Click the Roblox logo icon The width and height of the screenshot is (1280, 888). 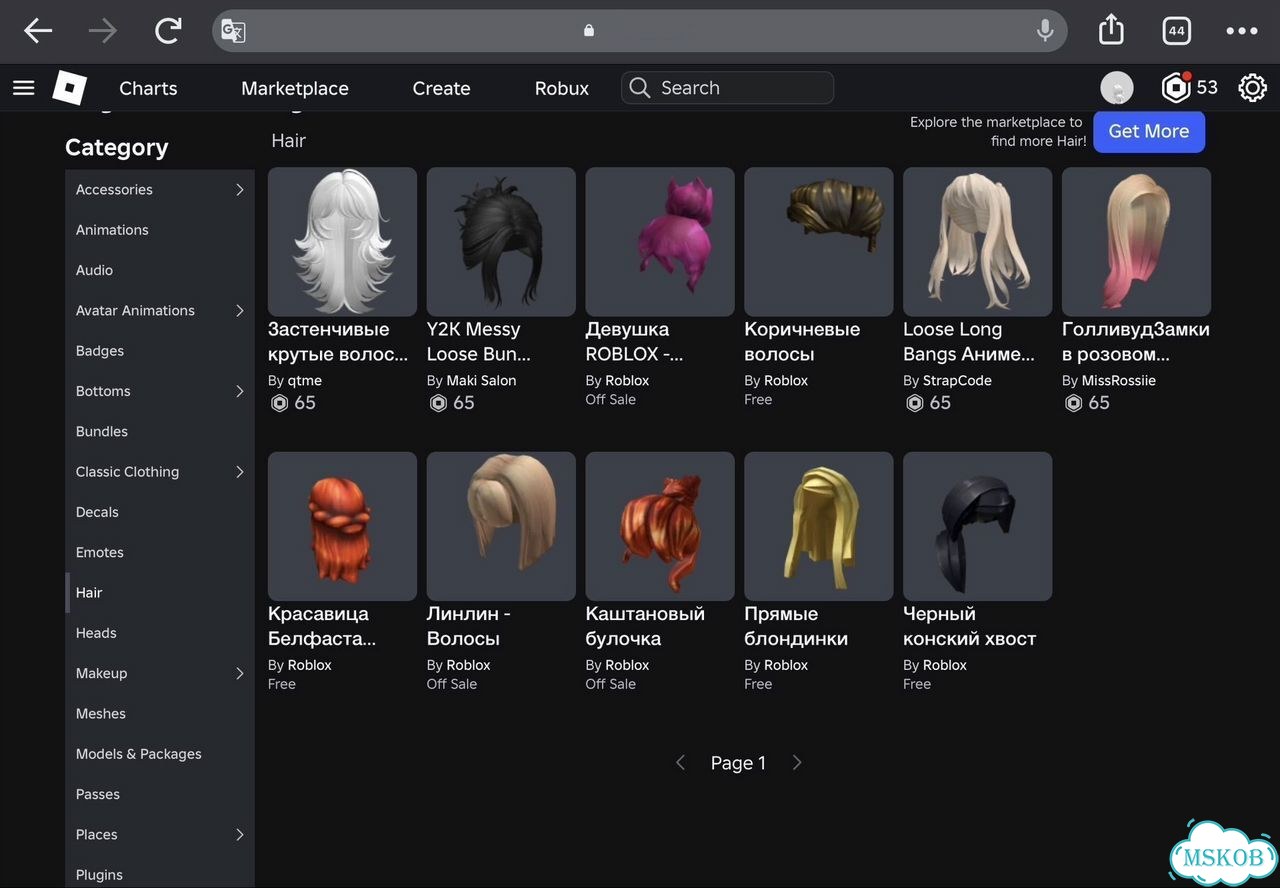click(70, 88)
